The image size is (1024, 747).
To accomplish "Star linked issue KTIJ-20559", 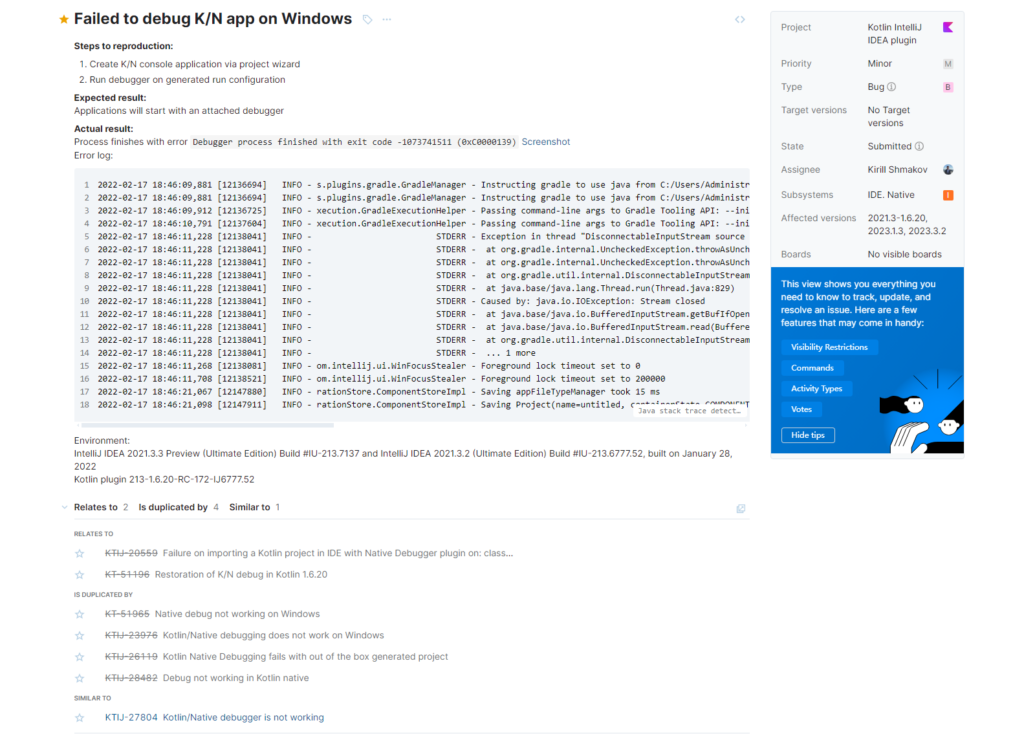I will point(80,553).
